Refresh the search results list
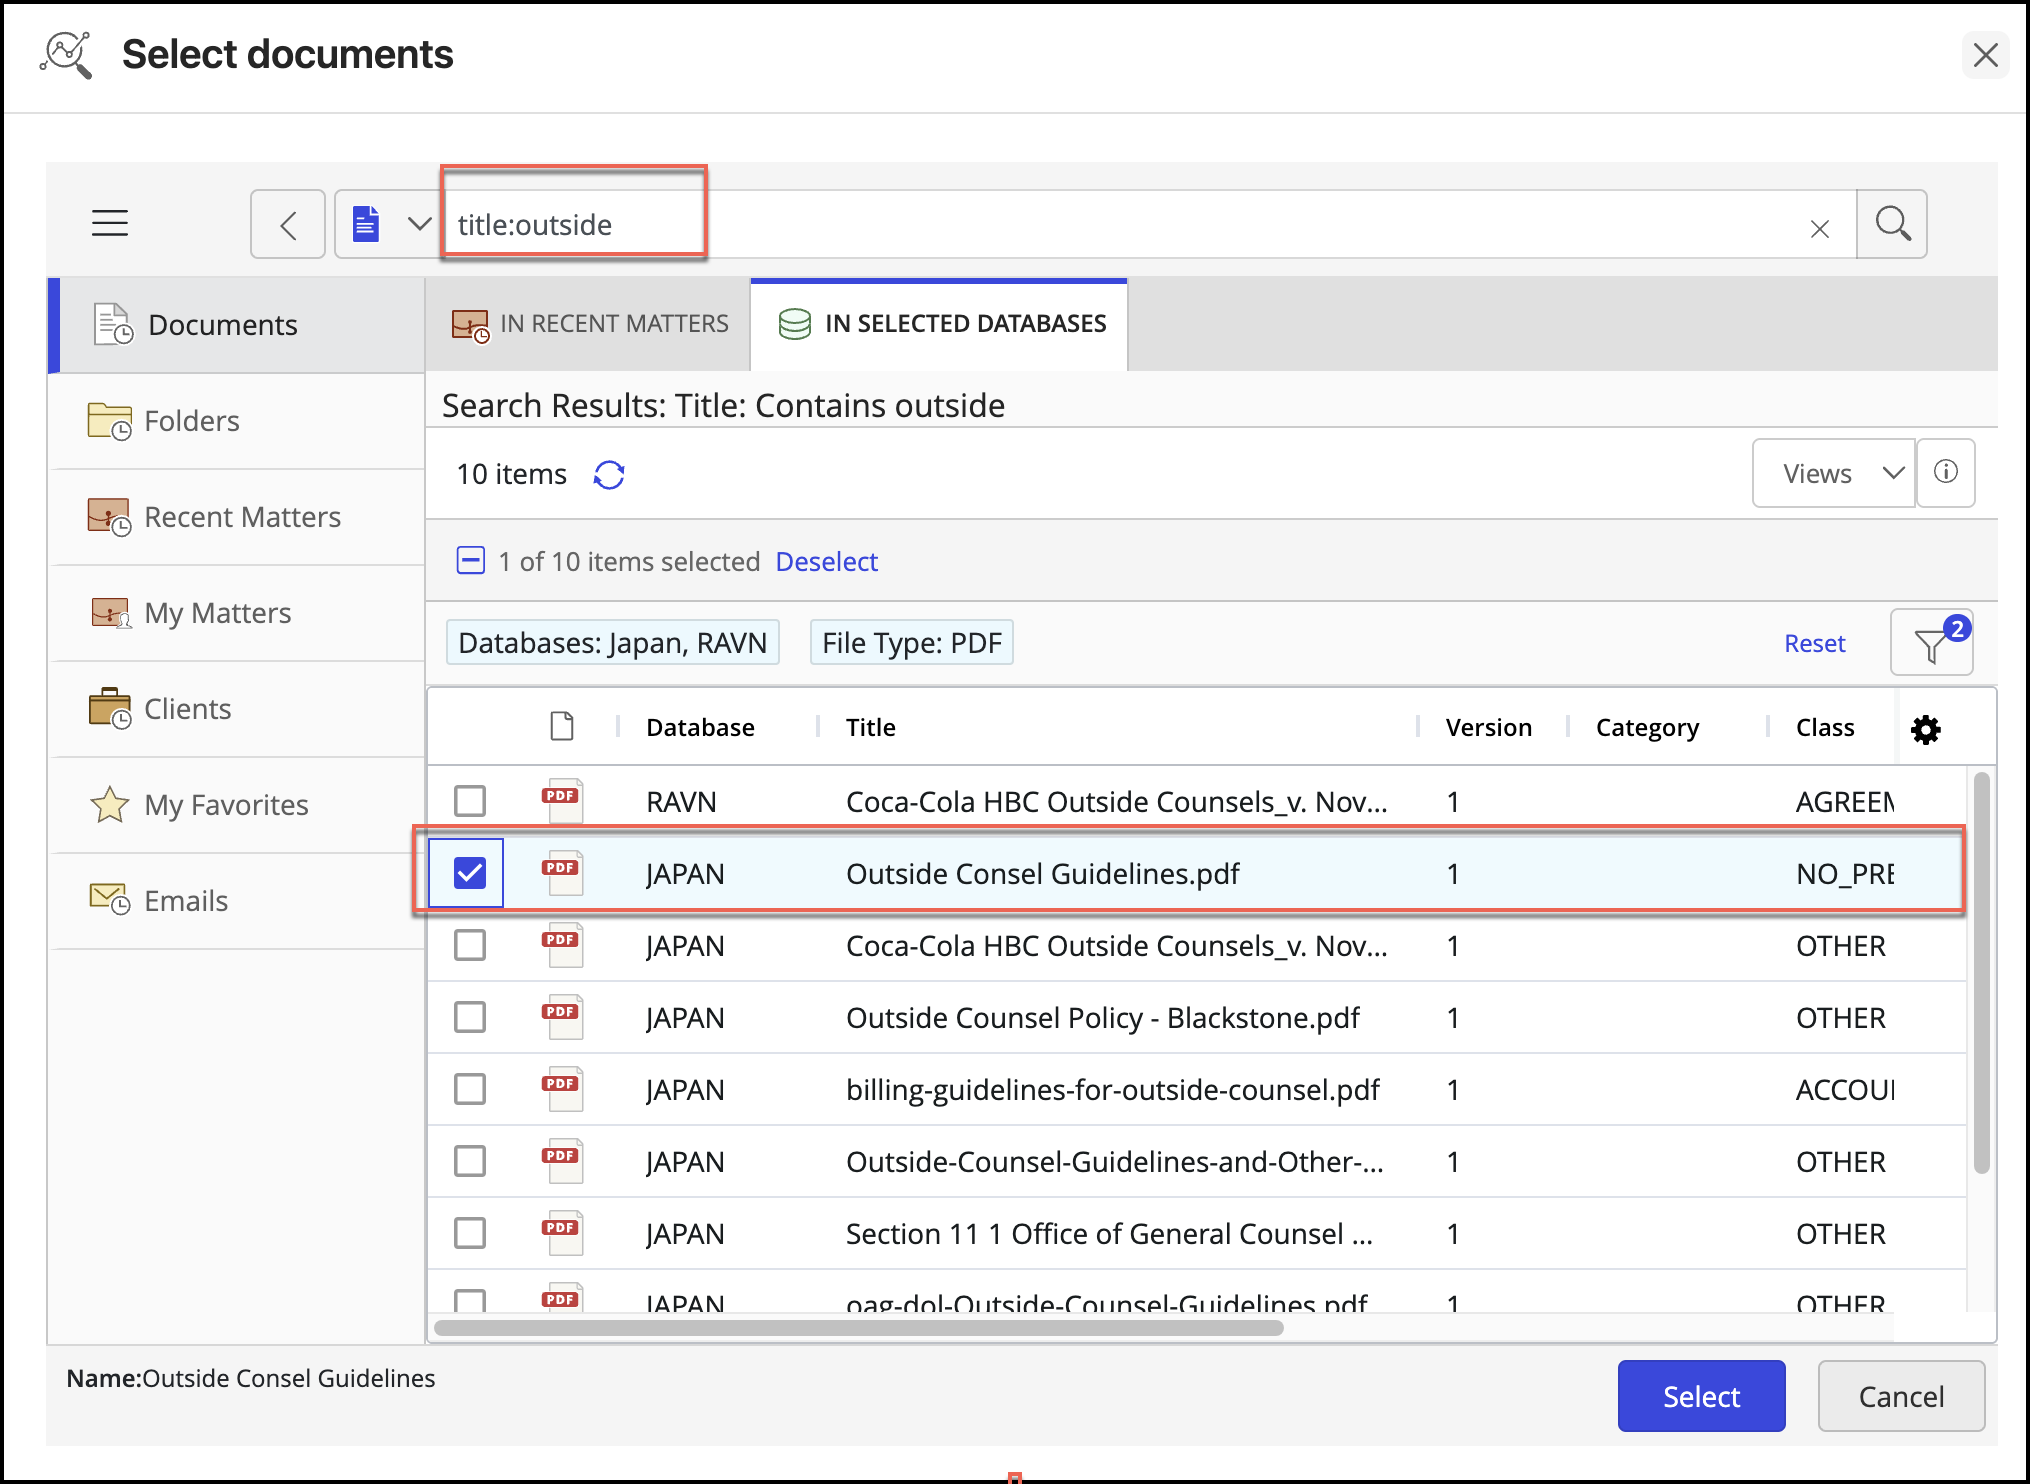2030x1484 pixels. pos(609,474)
